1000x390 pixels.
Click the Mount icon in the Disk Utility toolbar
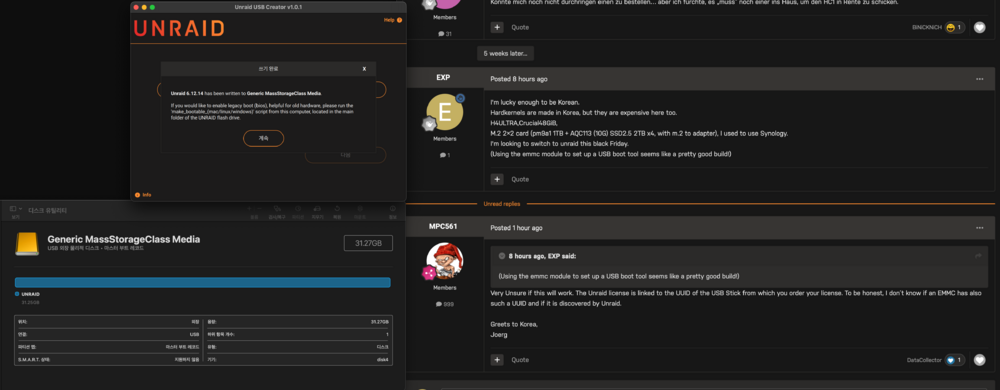(359, 208)
